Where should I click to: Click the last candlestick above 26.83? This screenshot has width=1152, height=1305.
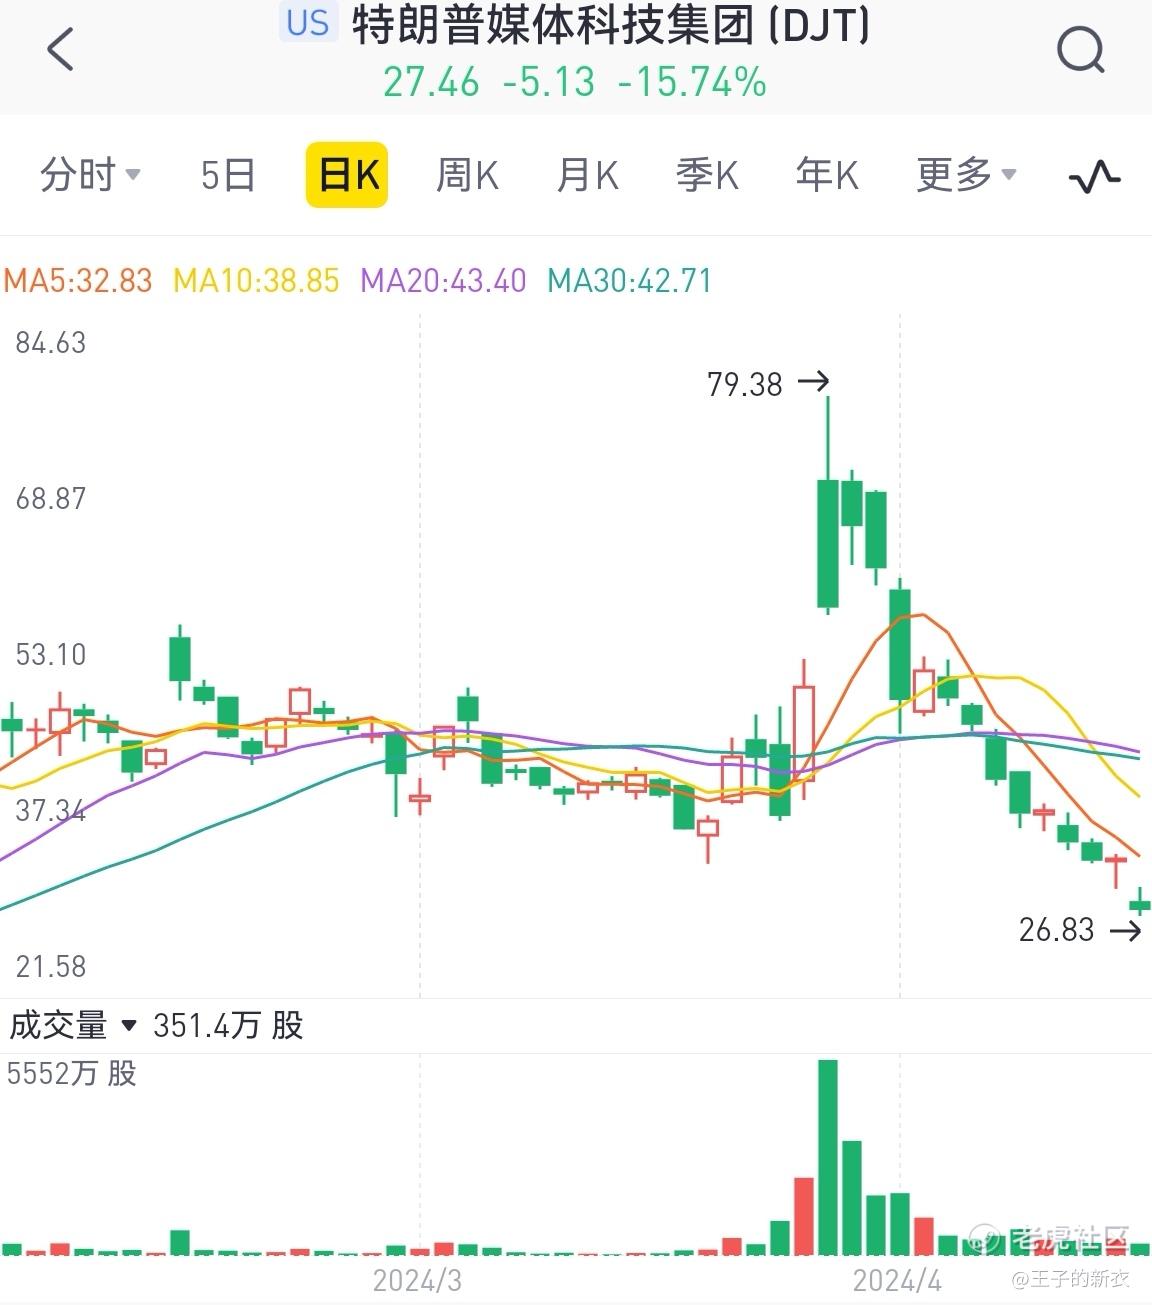point(1140,903)
